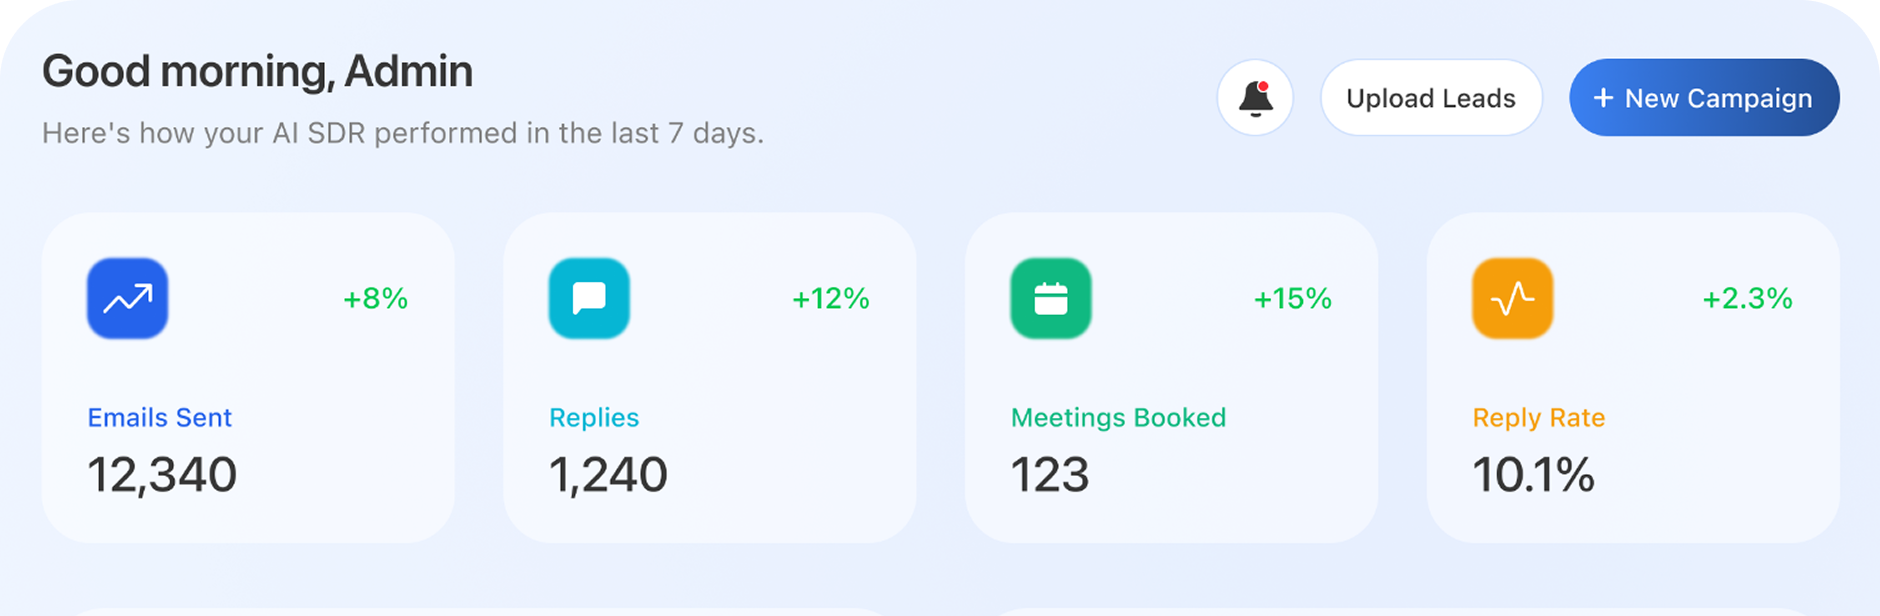Click the green calendar icon
The image size is (1880, 616).
pyautogui.click(x=1050, y=298)
